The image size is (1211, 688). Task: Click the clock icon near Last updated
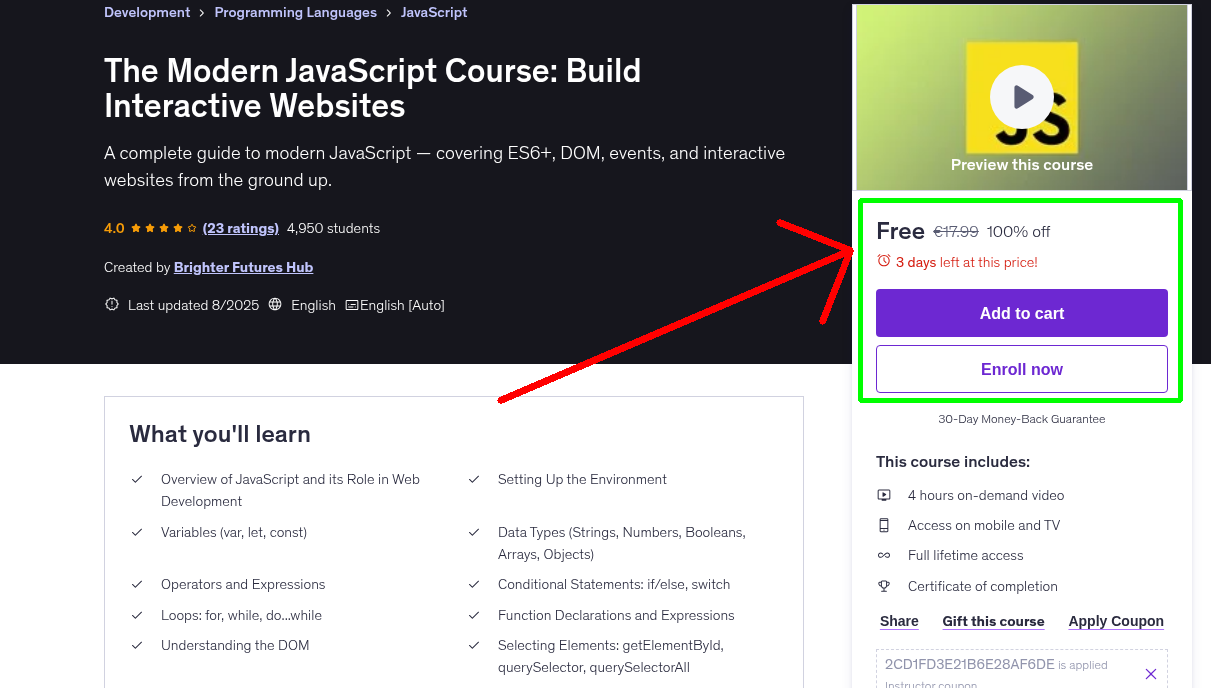[x=111, y=305]
